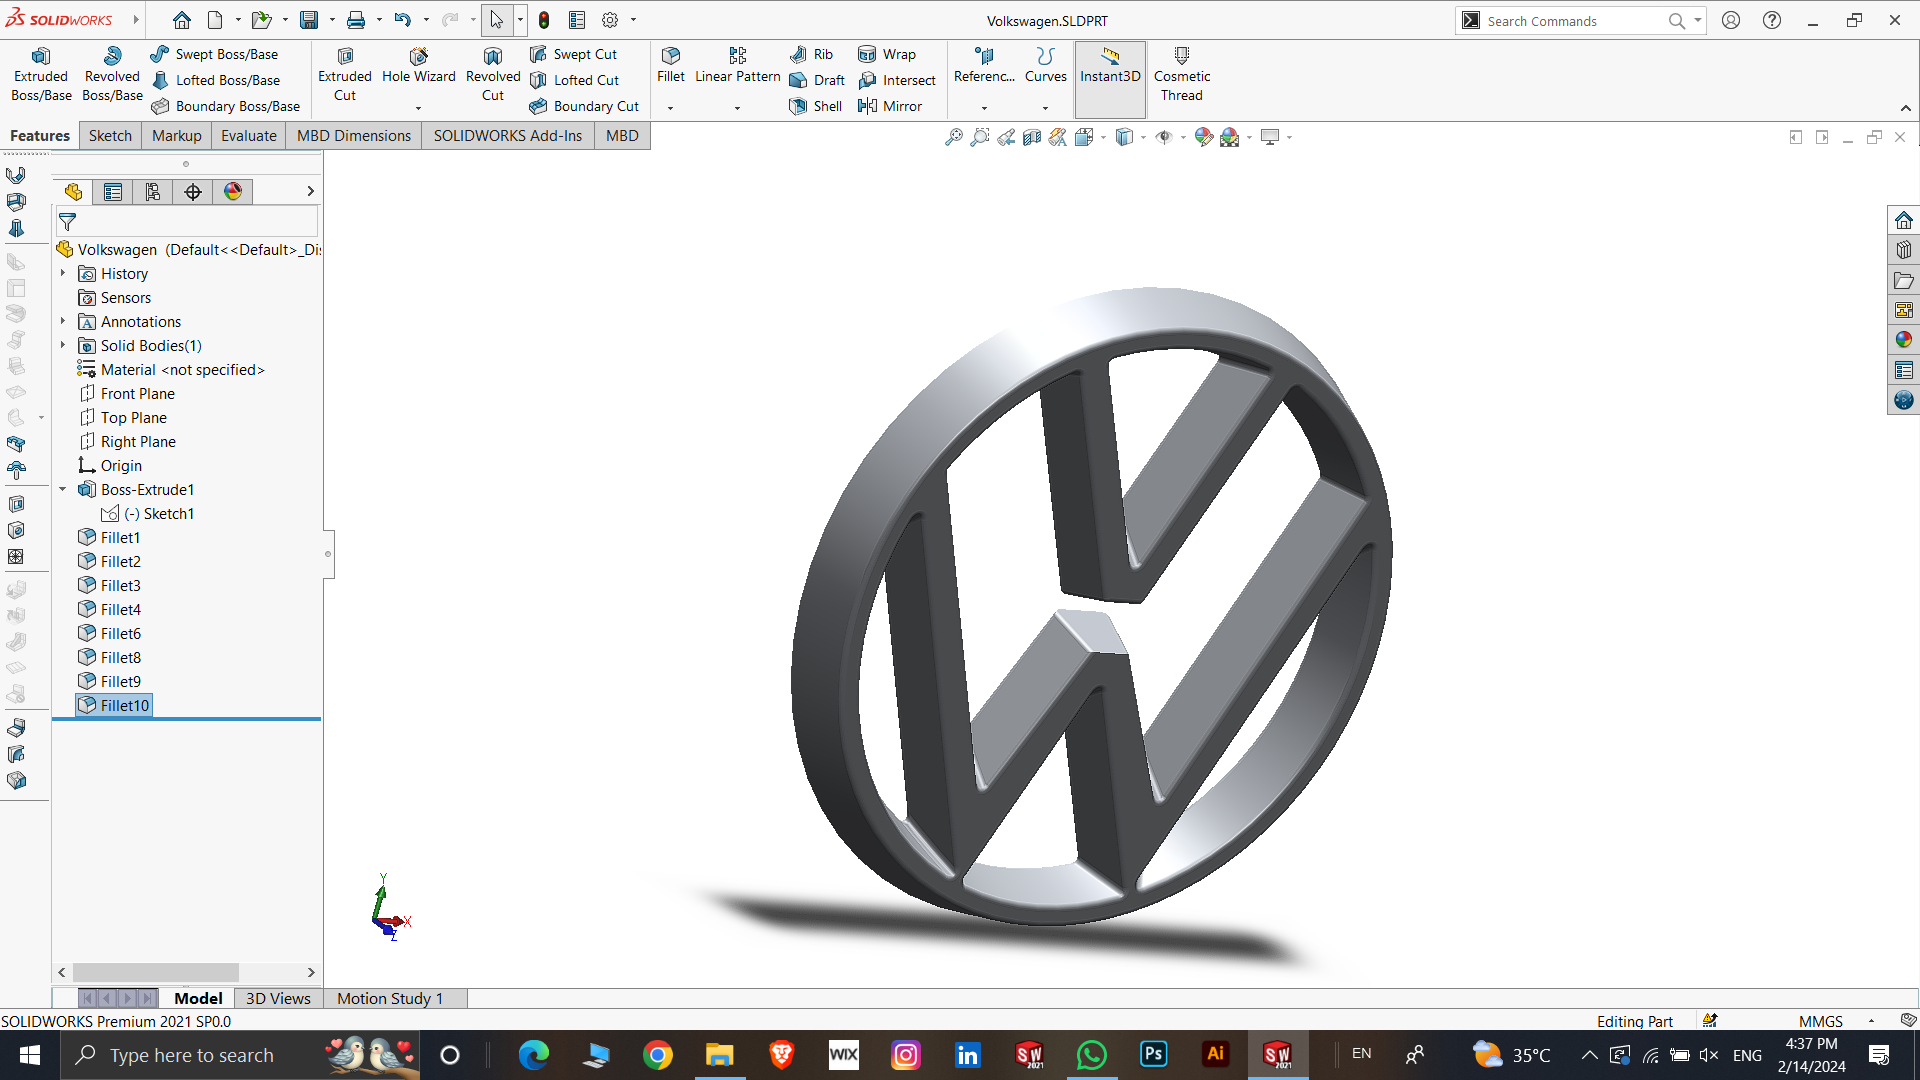Switch to the Sketch tab
Image resolution: width=1920 pixels, height=1080 pixels.
[110, 136]
